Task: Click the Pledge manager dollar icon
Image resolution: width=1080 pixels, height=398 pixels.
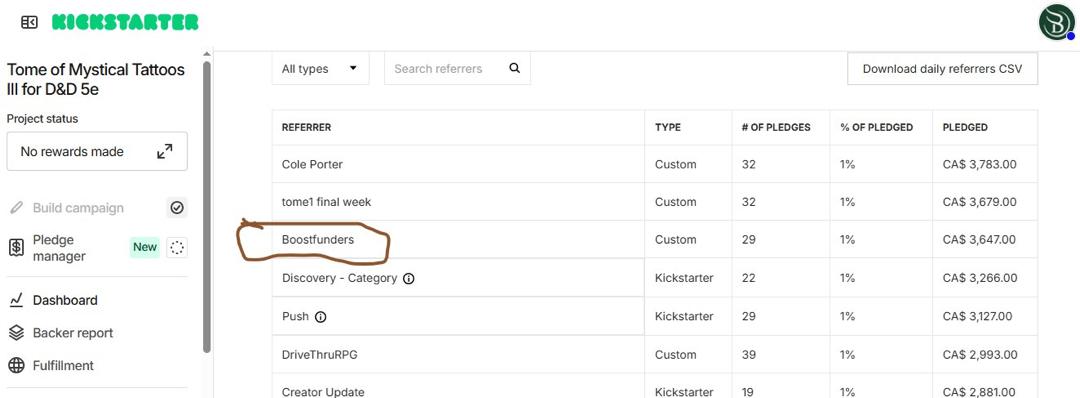Action: (x=17, y=248)
